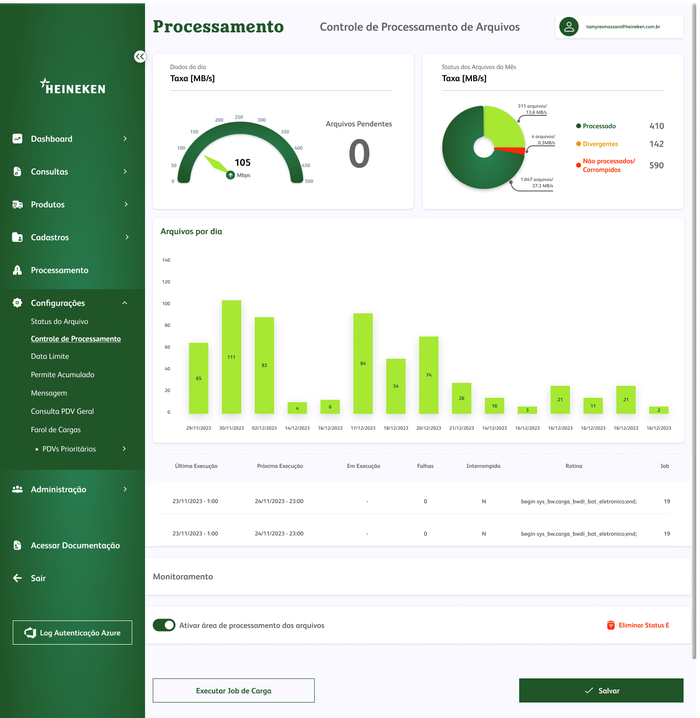
Task: Expand the Administração menu chevron
Action: click(x=125, y=489)
